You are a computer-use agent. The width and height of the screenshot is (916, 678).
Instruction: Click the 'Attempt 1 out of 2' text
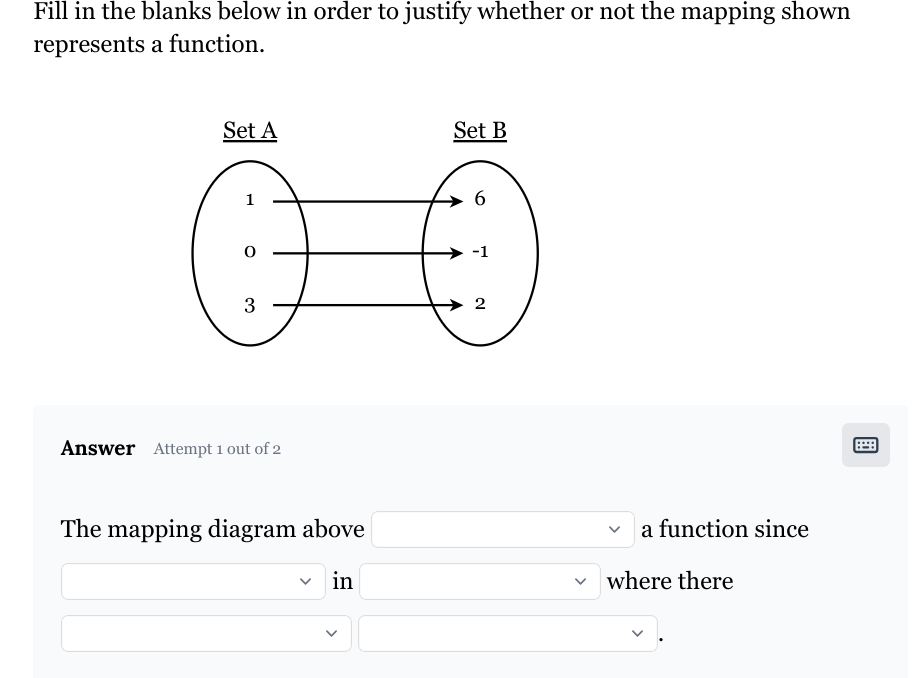click(x=216, y=449)
